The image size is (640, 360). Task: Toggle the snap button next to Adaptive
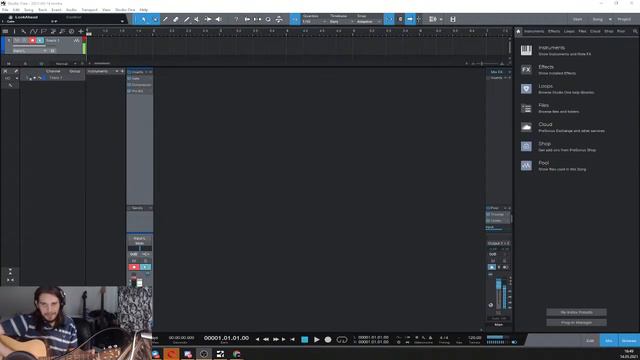tap(389, 19)
